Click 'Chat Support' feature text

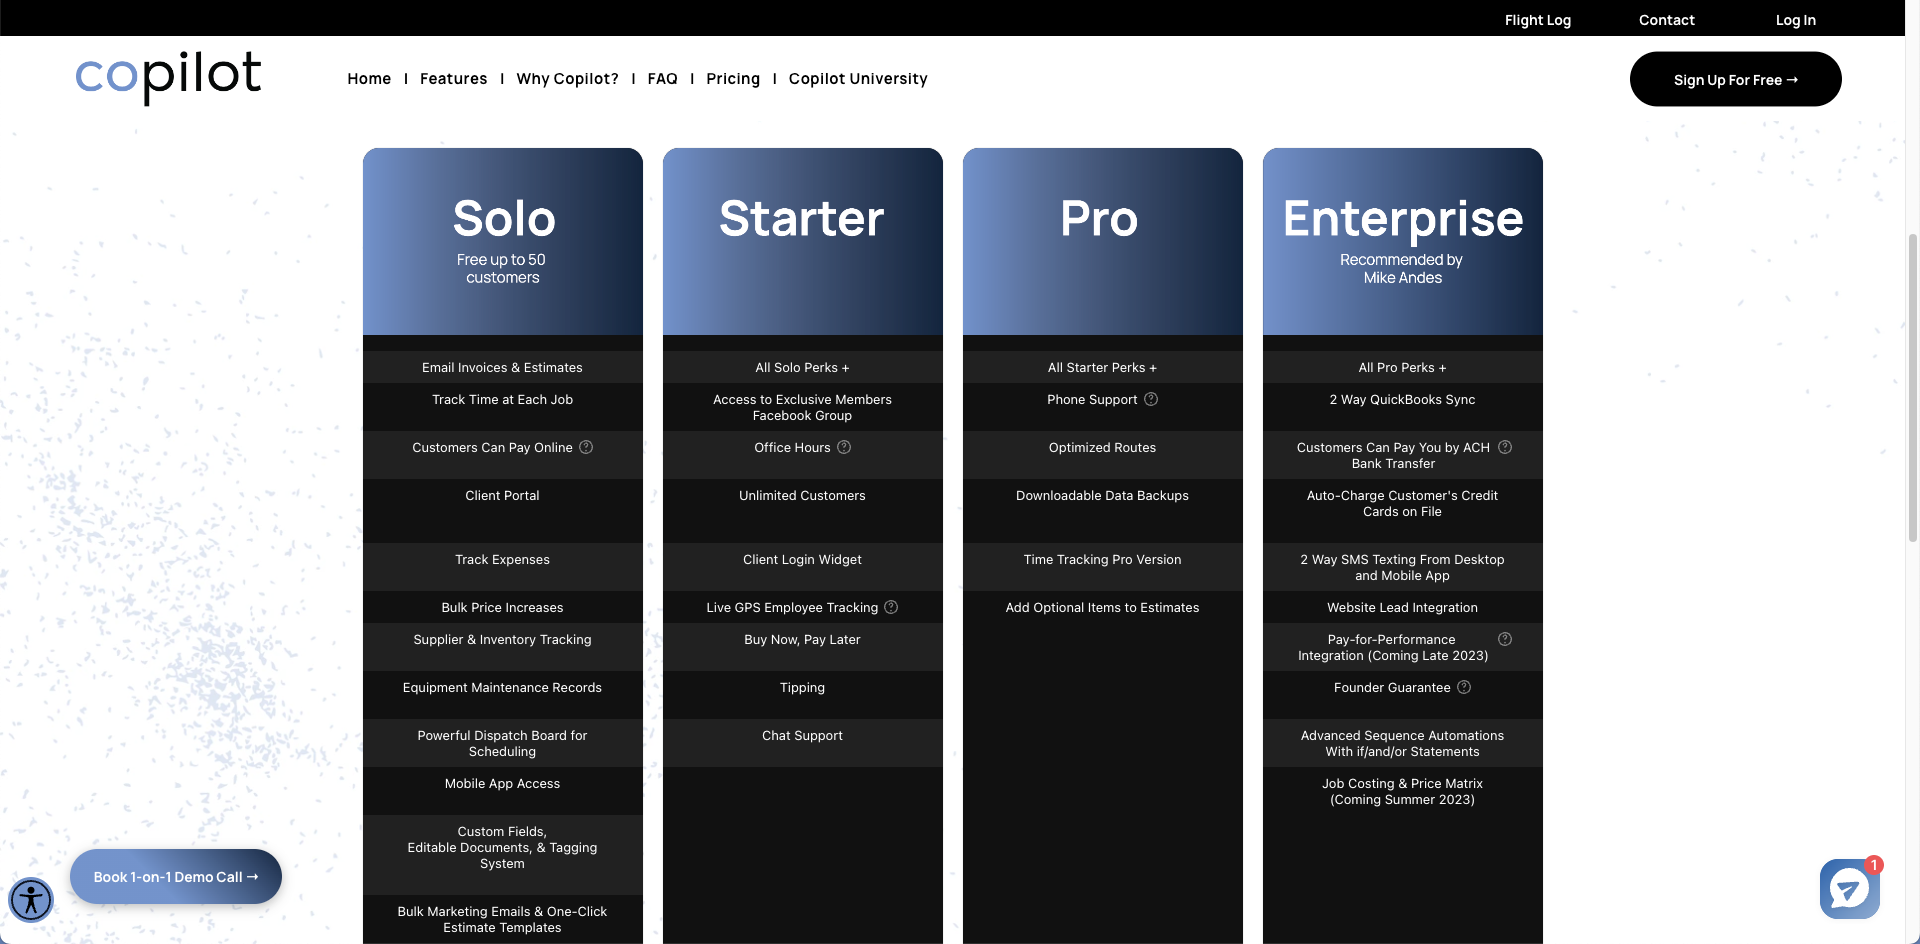click(x=802, y=735)
